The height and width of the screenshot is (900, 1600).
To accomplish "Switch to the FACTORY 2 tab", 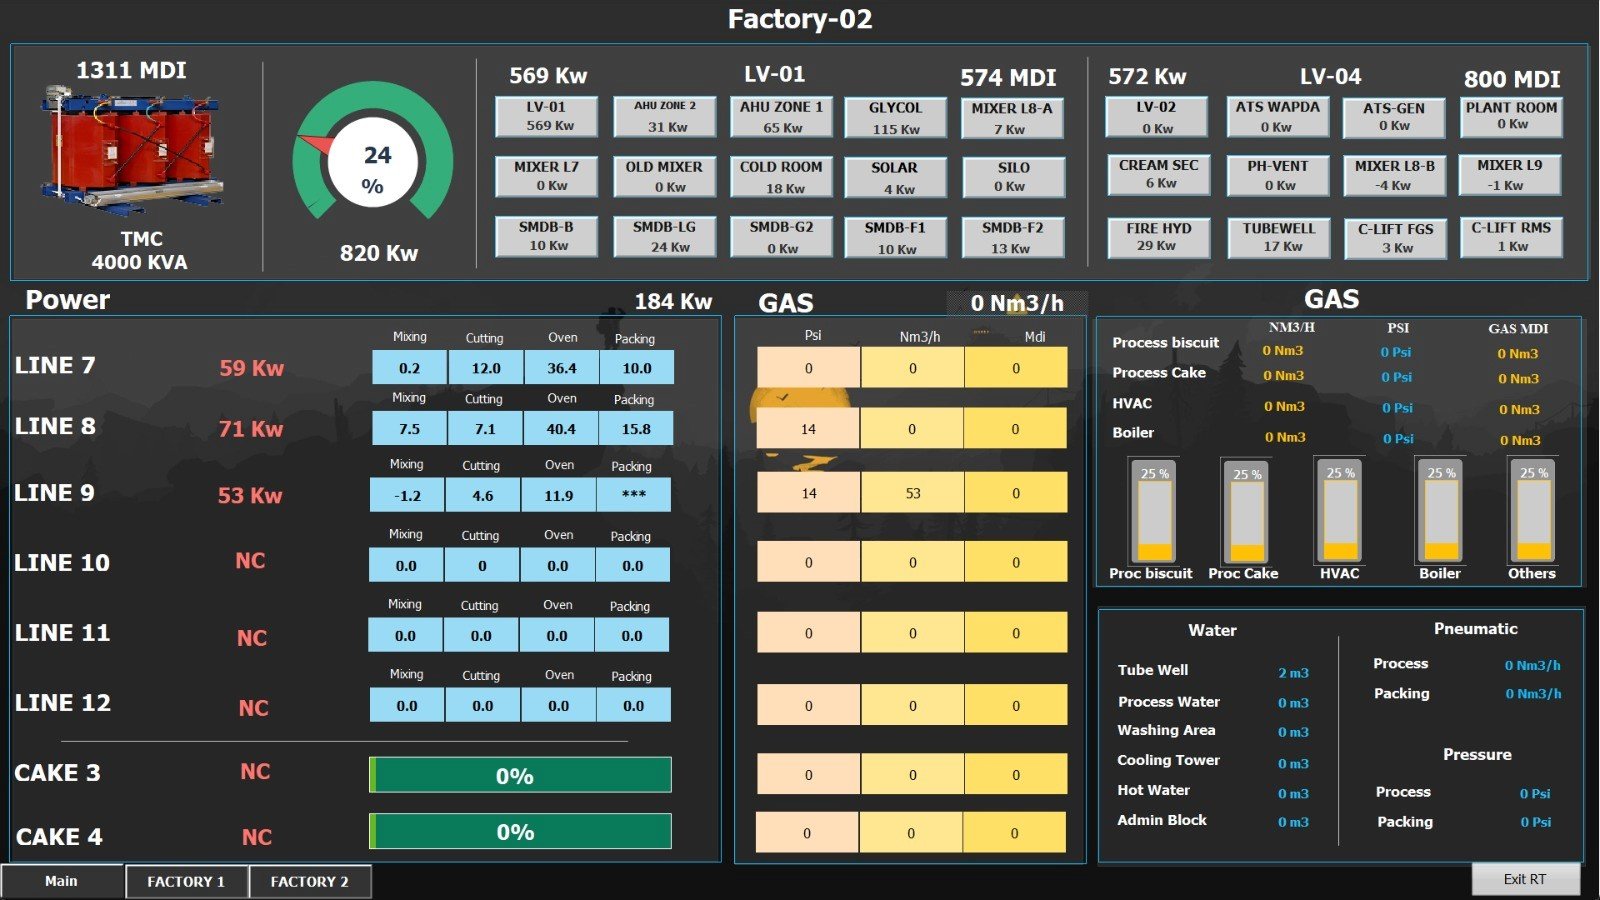I will tap(310, 881).
